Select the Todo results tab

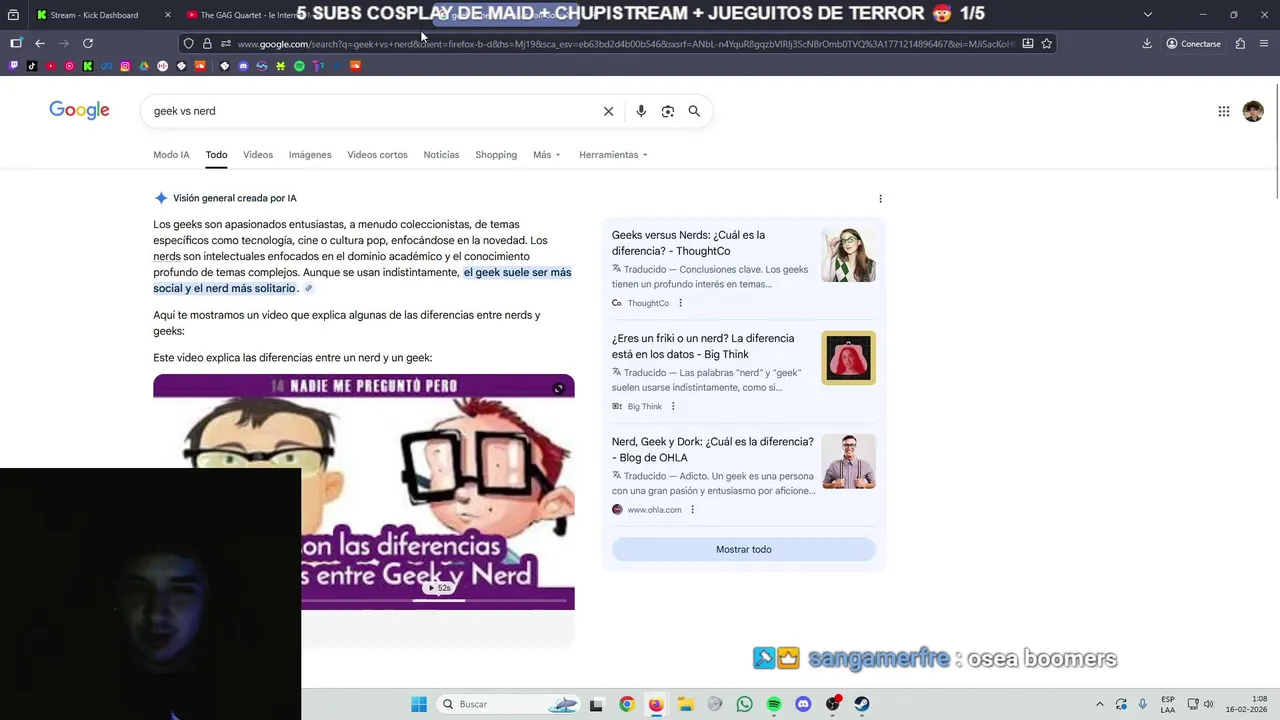pyautogui.click(x=216, y=155)
